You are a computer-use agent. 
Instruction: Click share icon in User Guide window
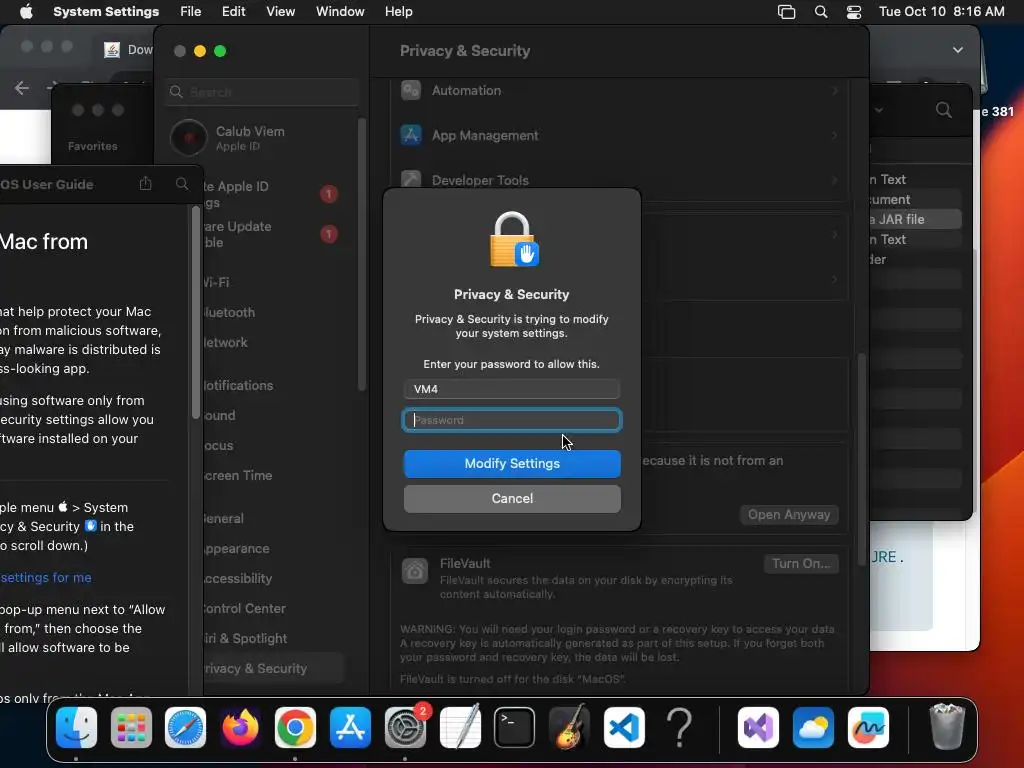coord(146,184)
